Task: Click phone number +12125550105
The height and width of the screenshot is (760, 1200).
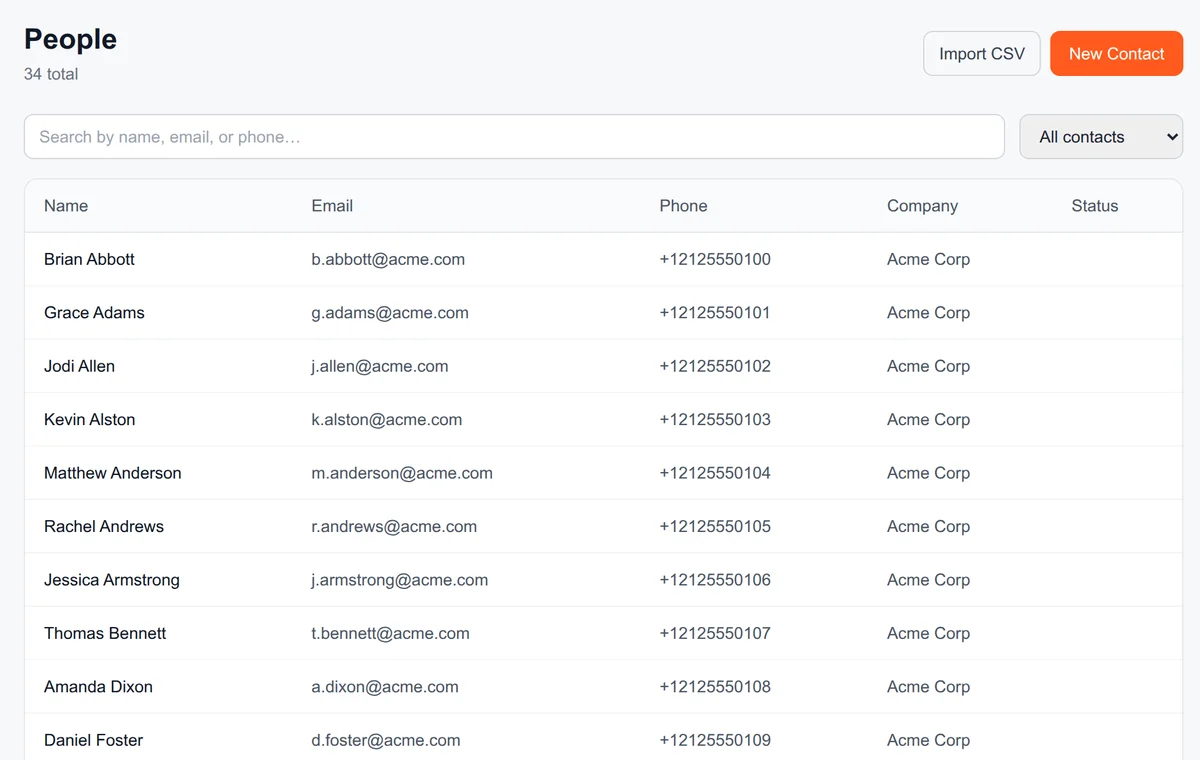Action: pos(715,527)
